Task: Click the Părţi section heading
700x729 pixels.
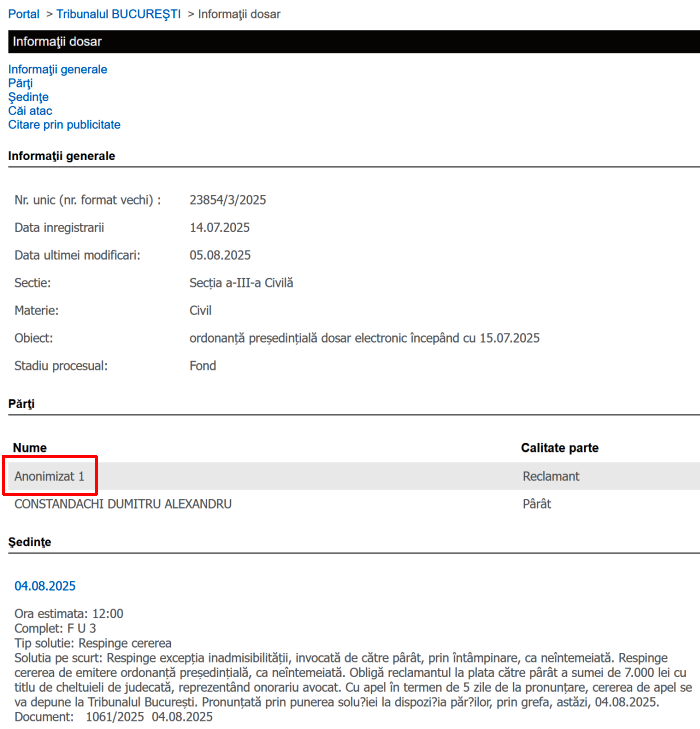Action: [21, 404]
